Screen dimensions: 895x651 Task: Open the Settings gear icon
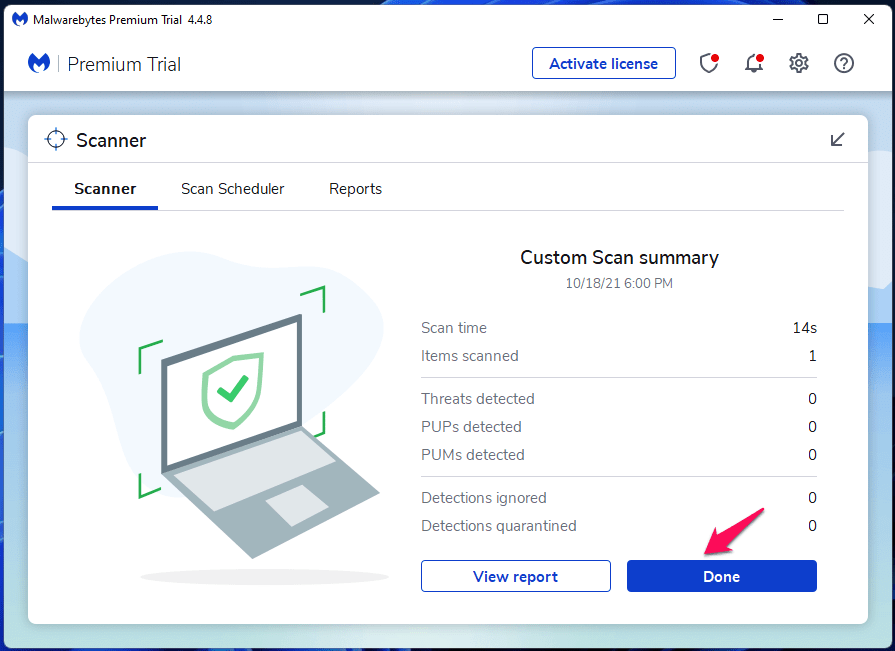click(799, 63)
